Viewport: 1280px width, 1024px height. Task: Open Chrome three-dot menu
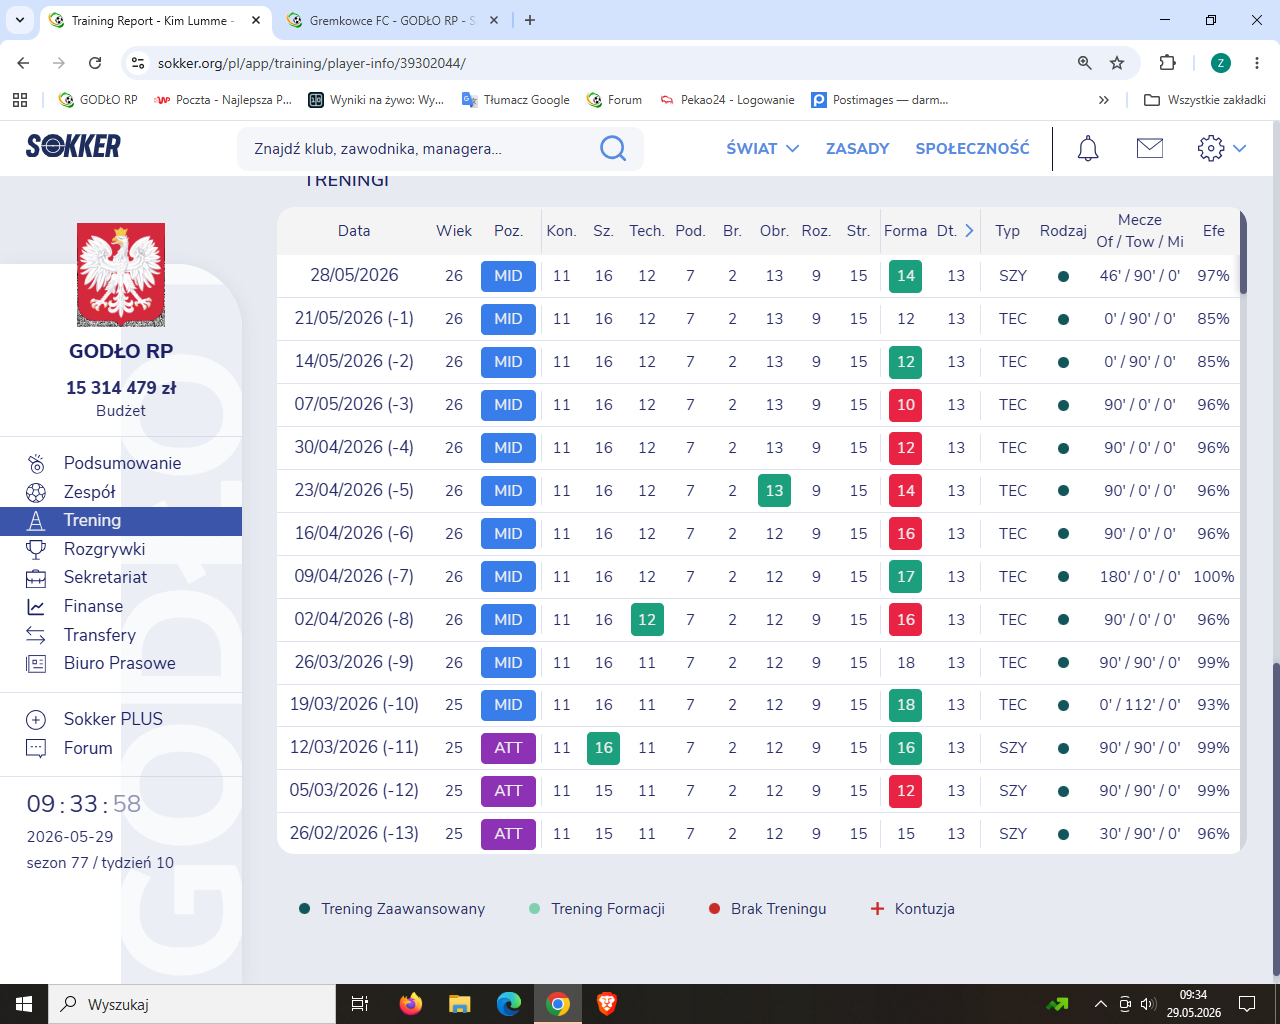[x=1257, y=63]
